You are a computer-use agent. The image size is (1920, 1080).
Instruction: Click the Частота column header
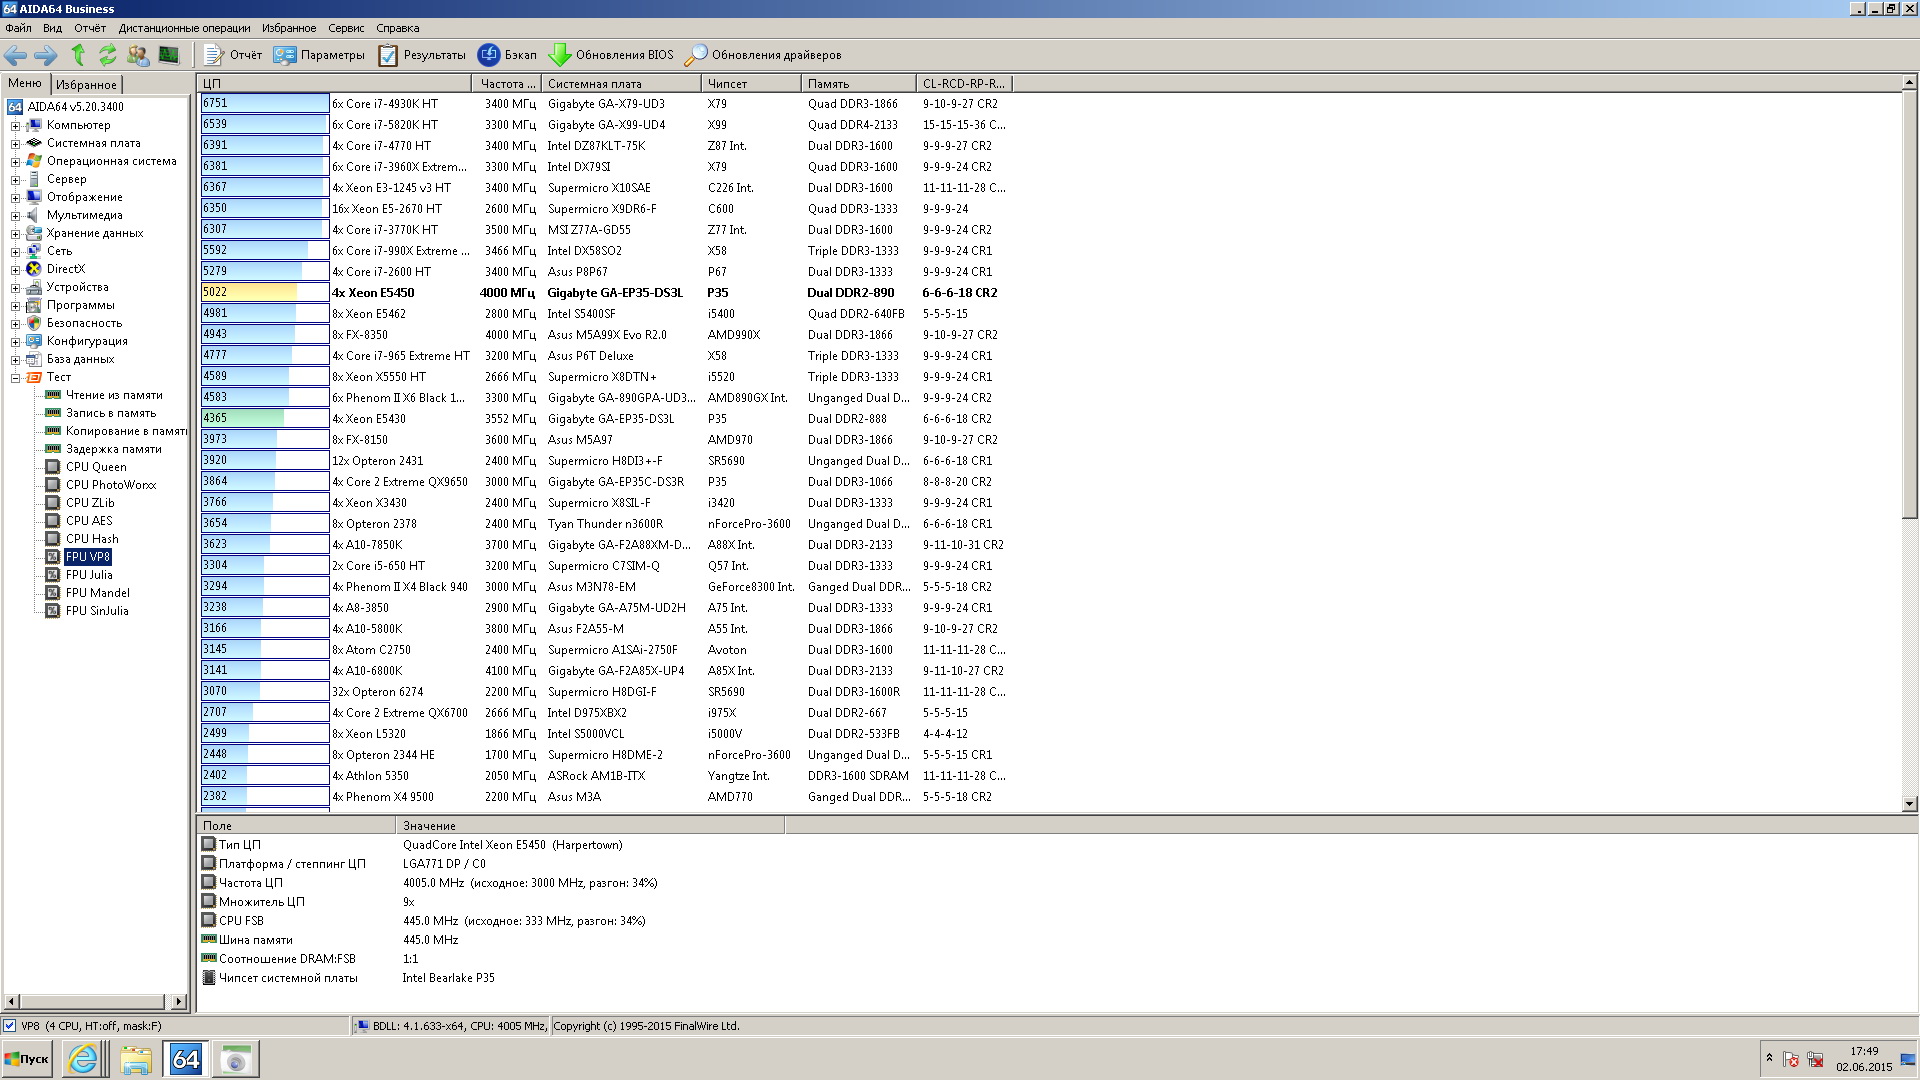click(x=505, y=84)
